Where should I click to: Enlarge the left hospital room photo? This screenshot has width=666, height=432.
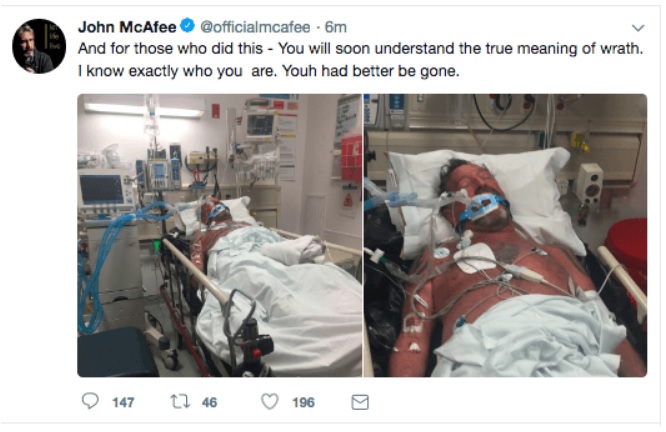pyautogui.click(x=219, y=235)
